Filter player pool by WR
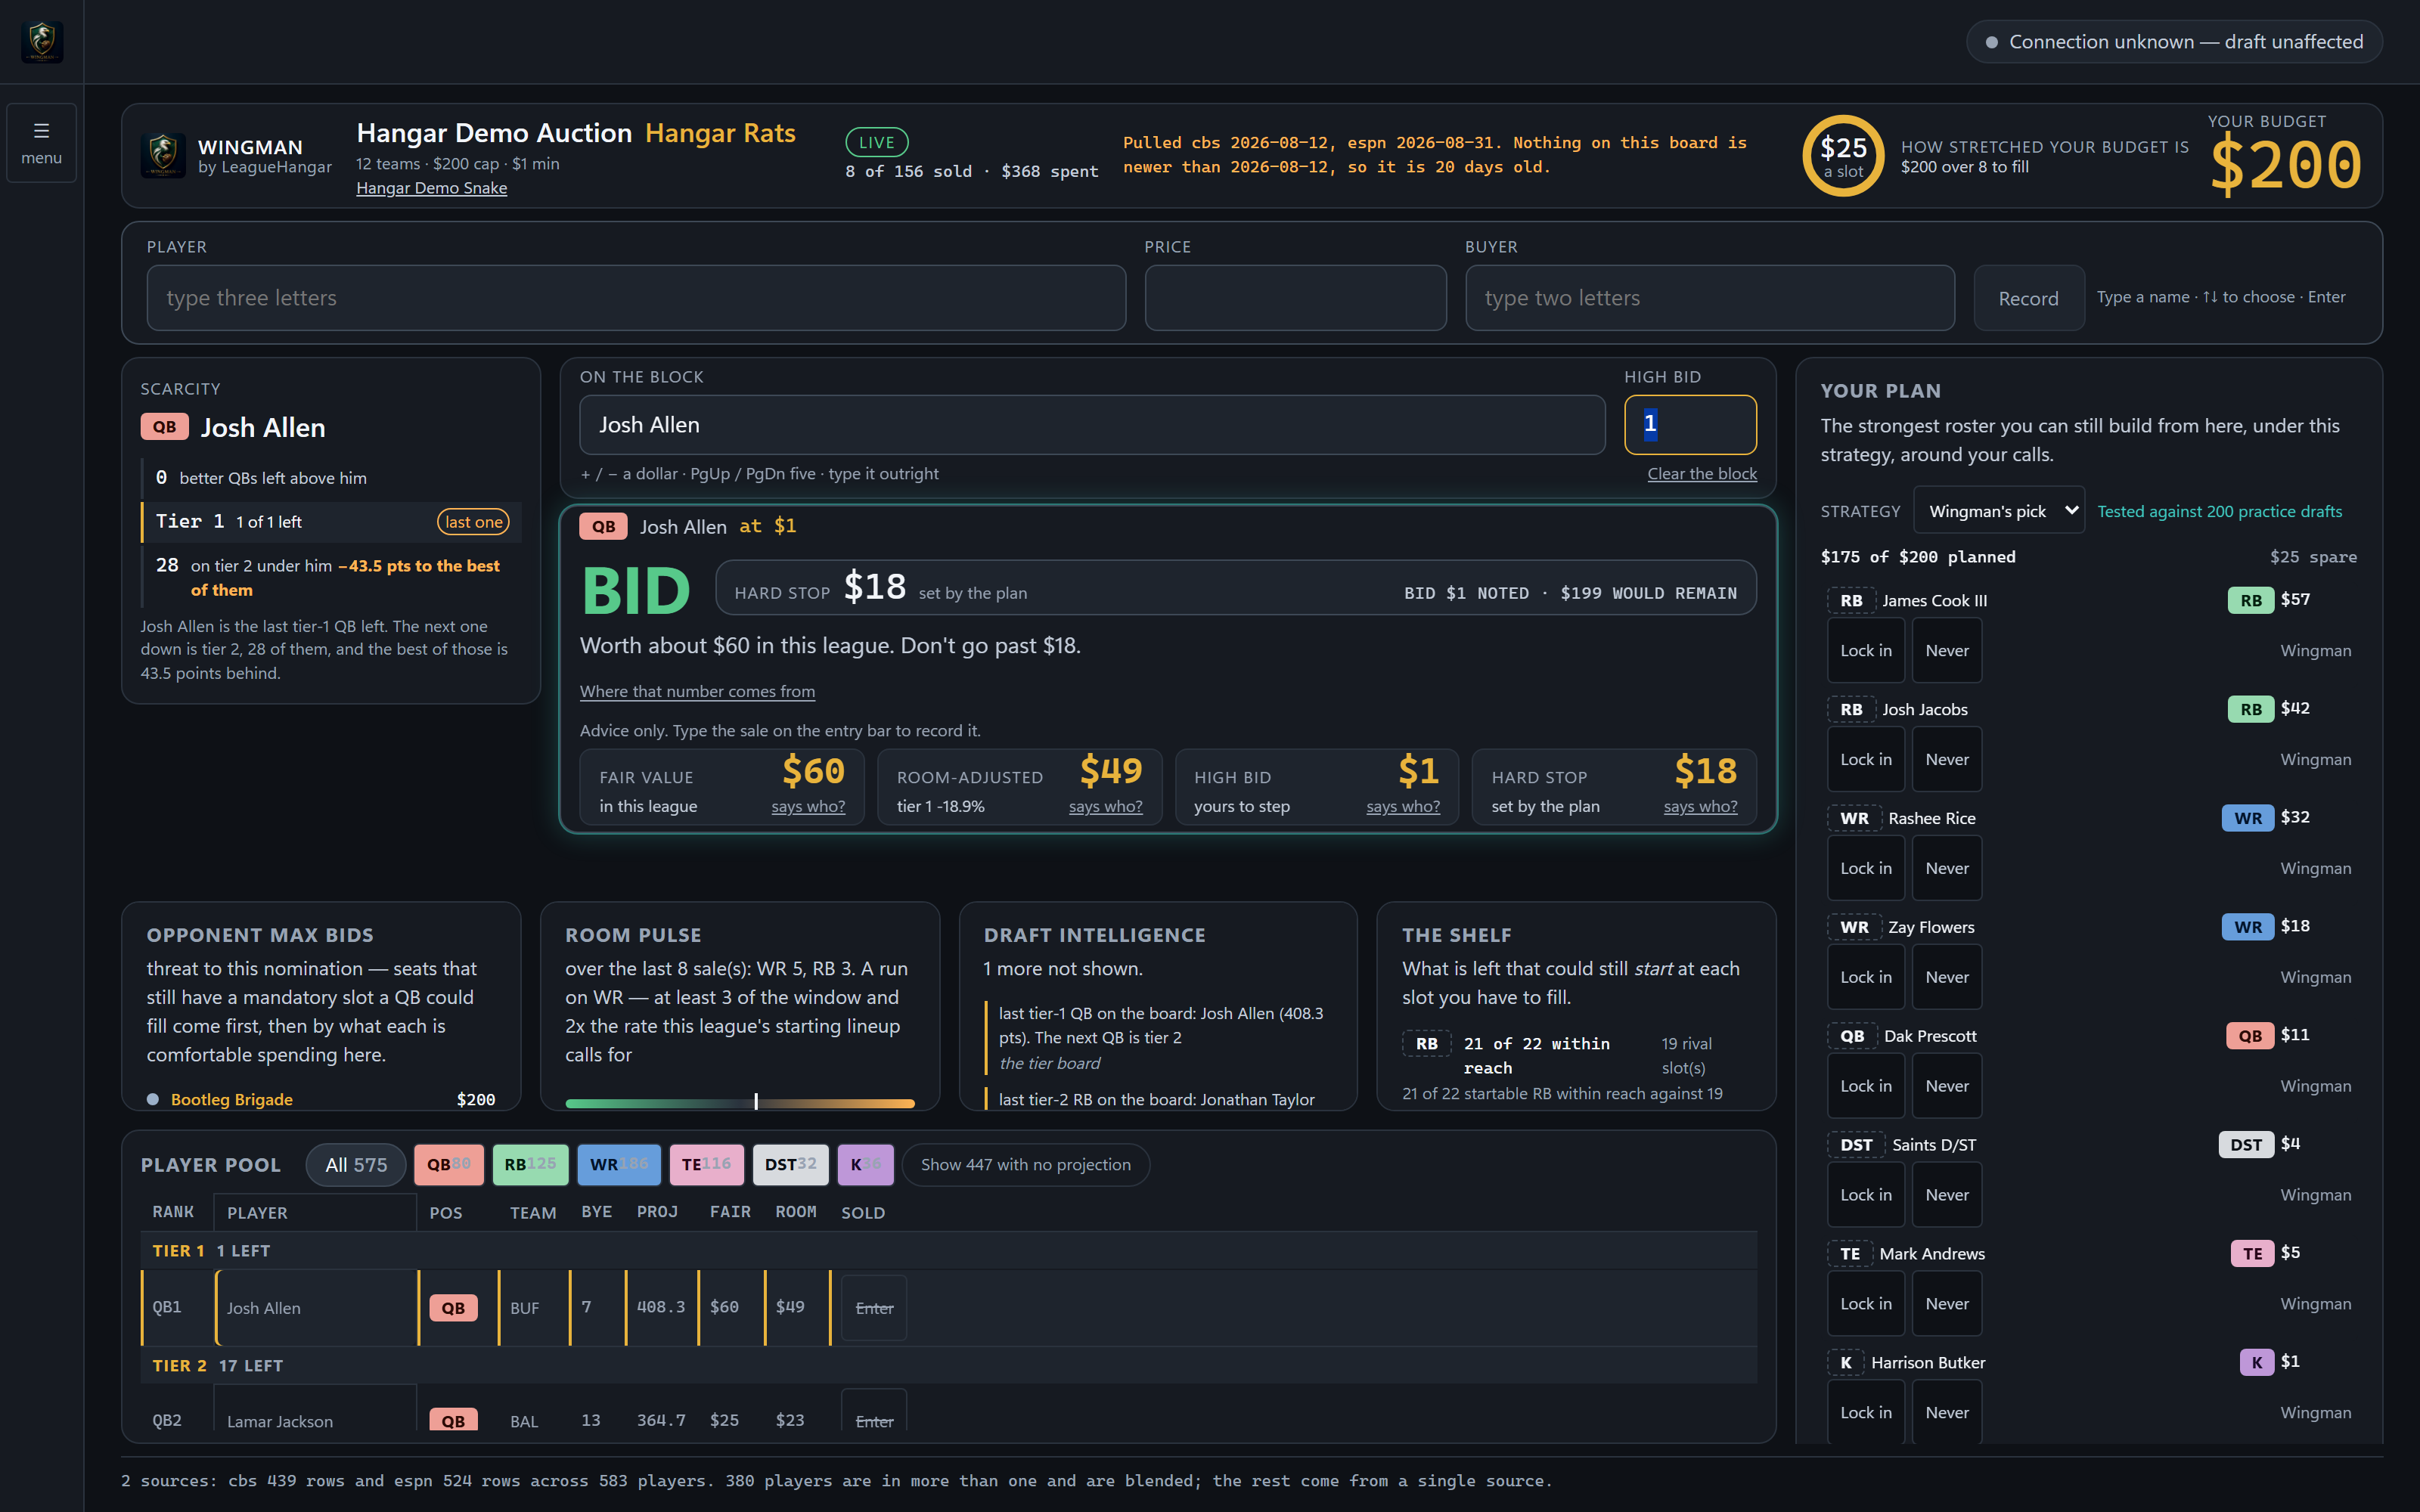The image size is (2420, 1512). coord(619,1165)
